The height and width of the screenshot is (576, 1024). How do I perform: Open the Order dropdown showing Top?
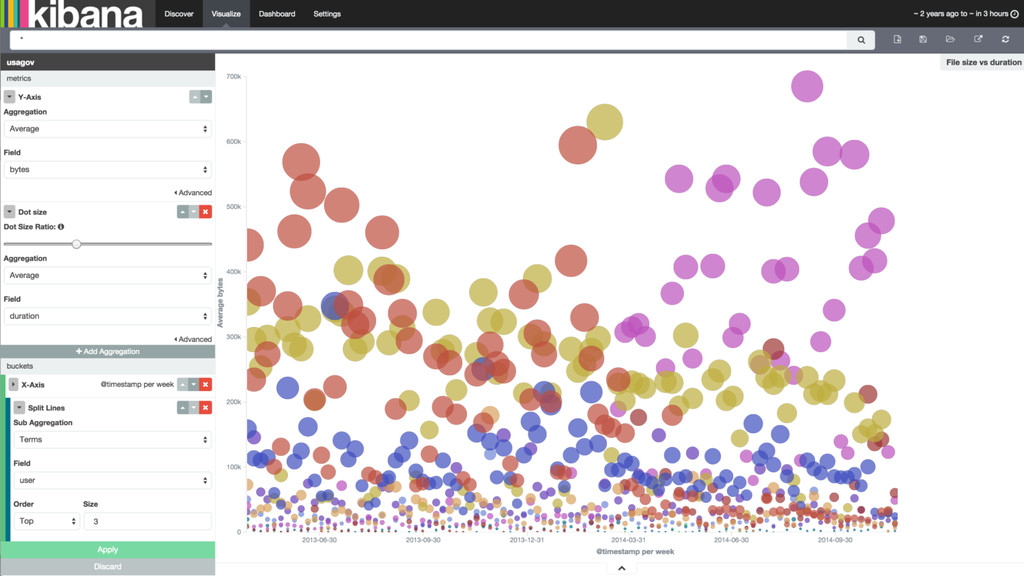click(46, 520)
